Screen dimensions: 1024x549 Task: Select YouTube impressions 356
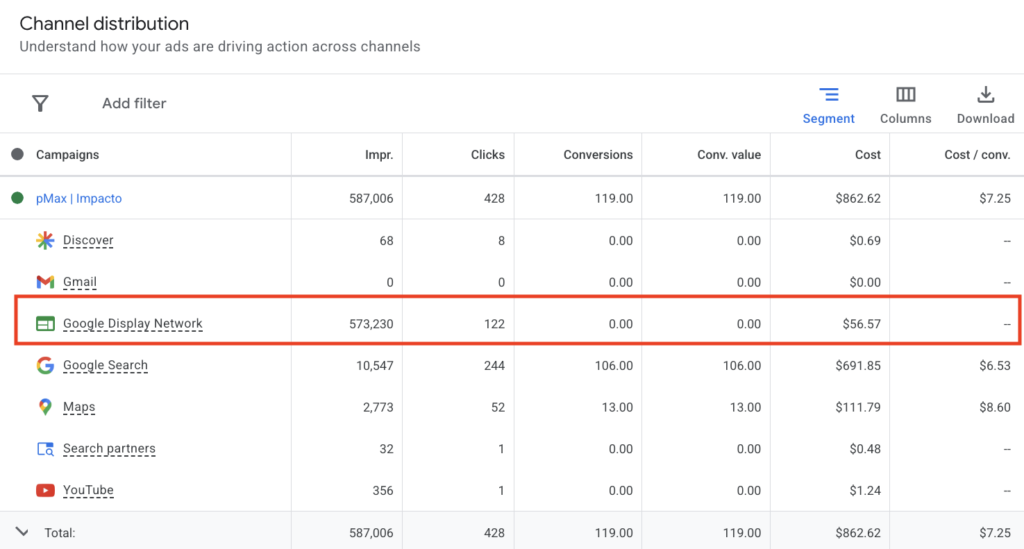[383, 490]
